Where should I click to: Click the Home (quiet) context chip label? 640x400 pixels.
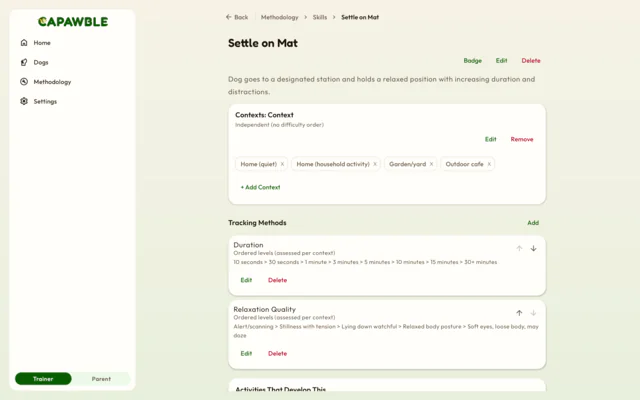tap(258, 164)
